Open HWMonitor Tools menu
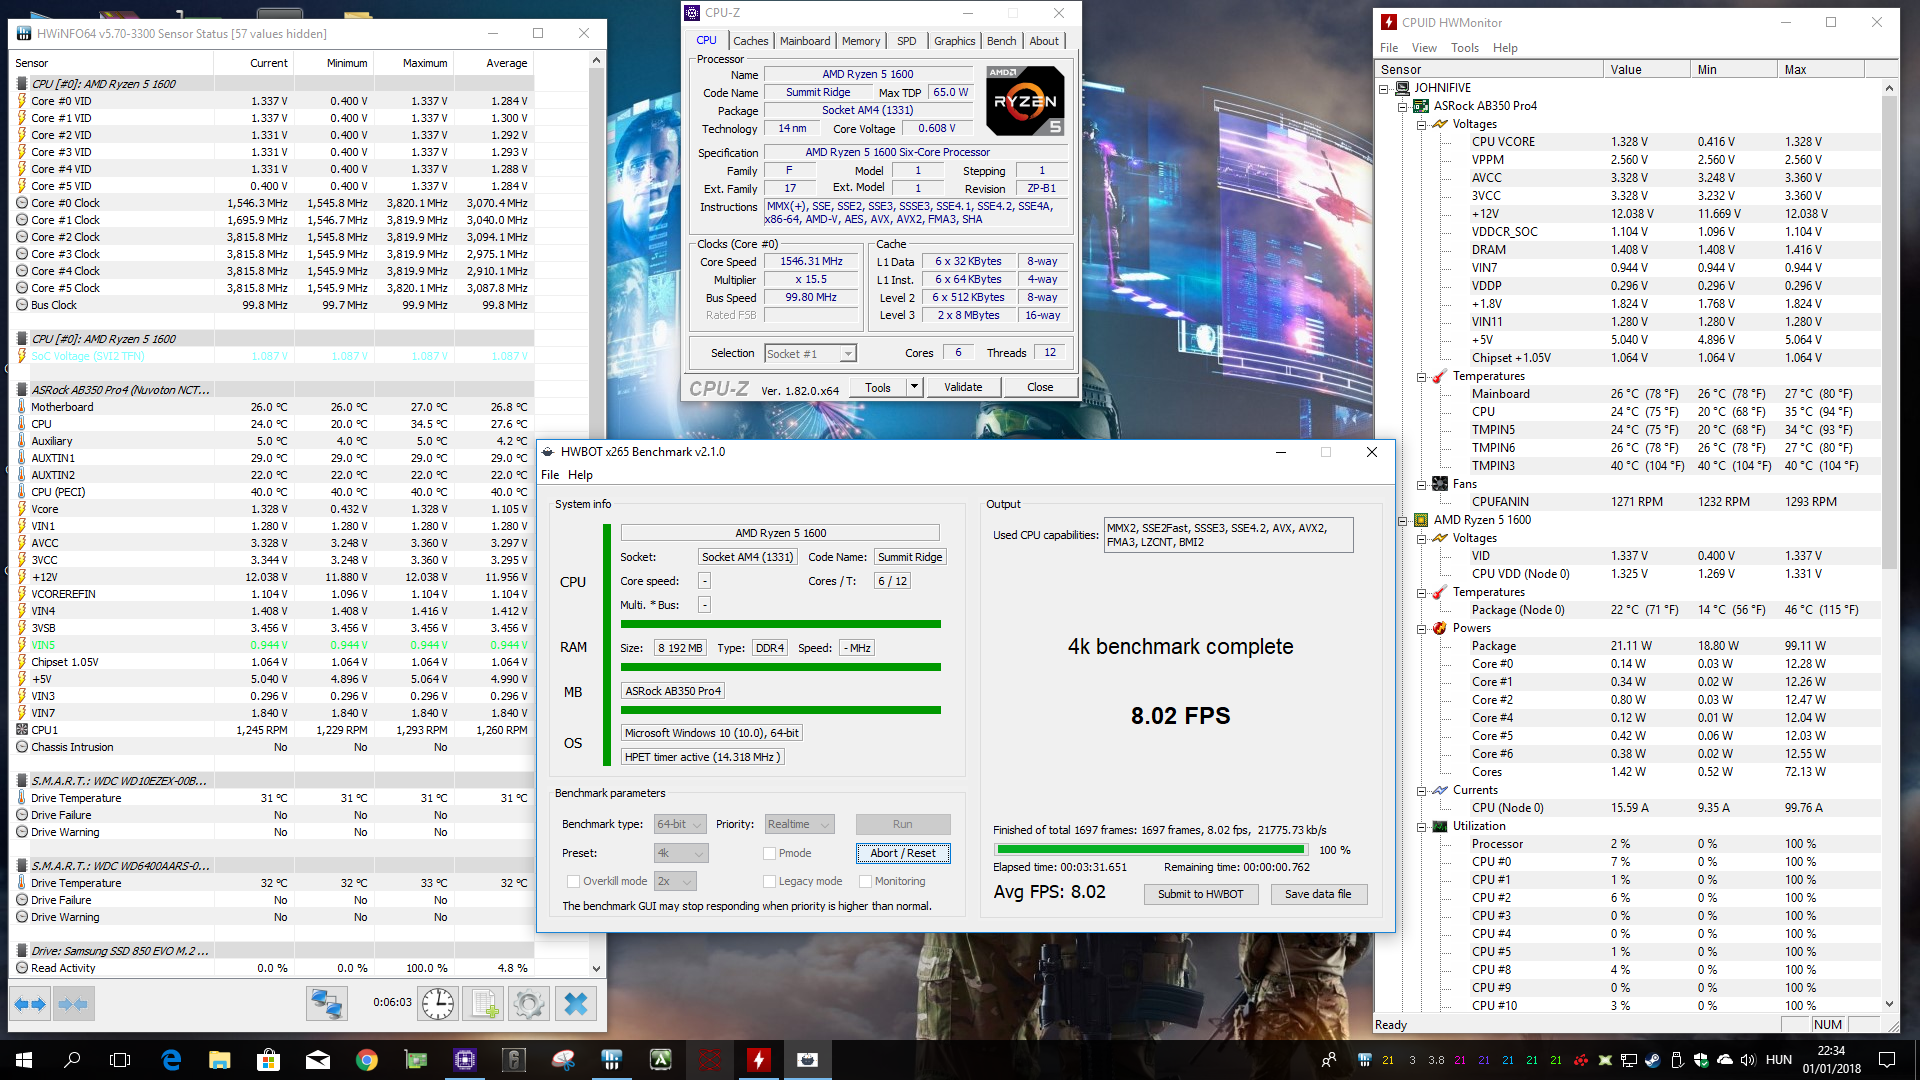Screen dimensions: 1920x1080 pos(1464,48)
